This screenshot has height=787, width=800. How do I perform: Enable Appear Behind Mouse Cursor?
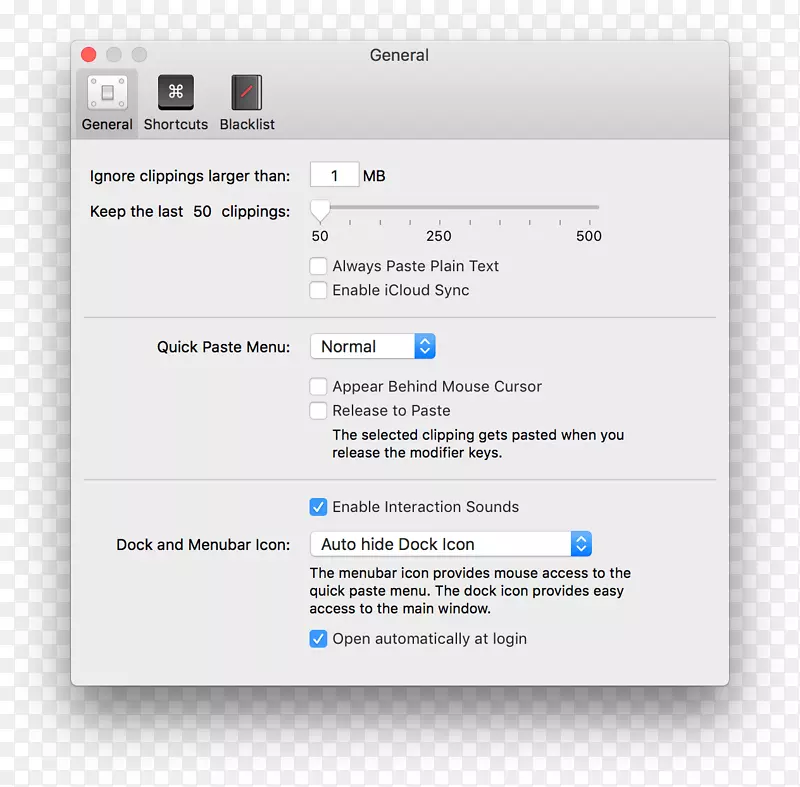[318, 386]
